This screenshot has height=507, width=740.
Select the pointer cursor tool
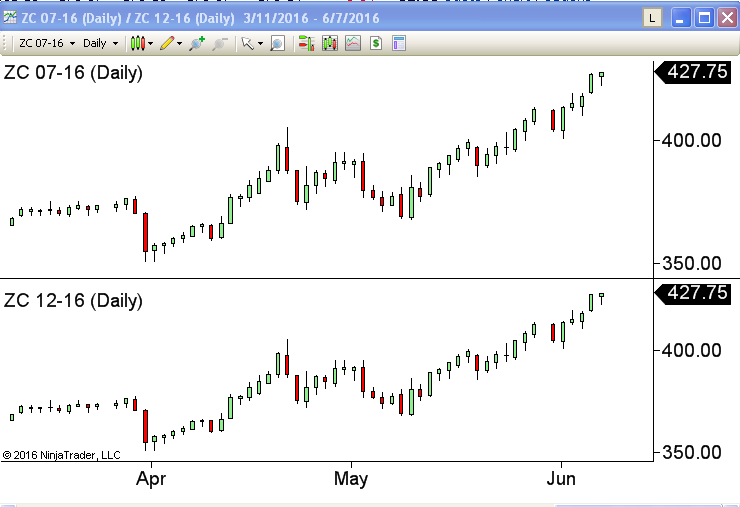[x=247, y=43]
